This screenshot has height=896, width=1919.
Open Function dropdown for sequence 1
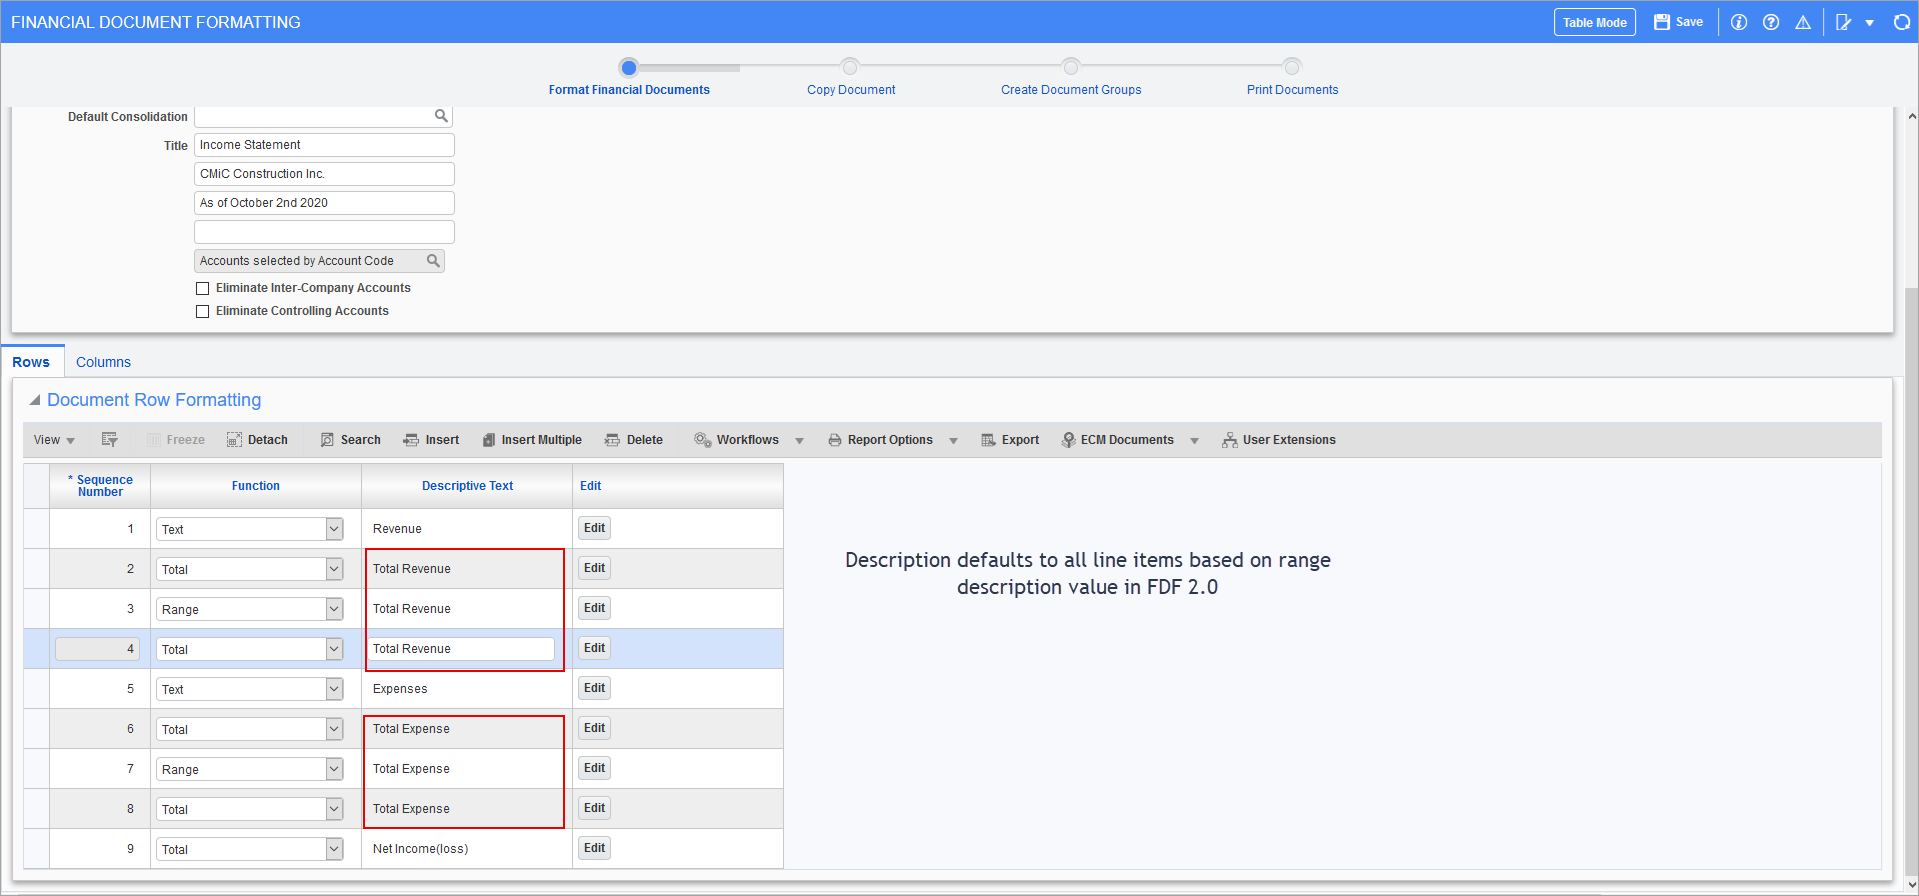tap(334, 529)
